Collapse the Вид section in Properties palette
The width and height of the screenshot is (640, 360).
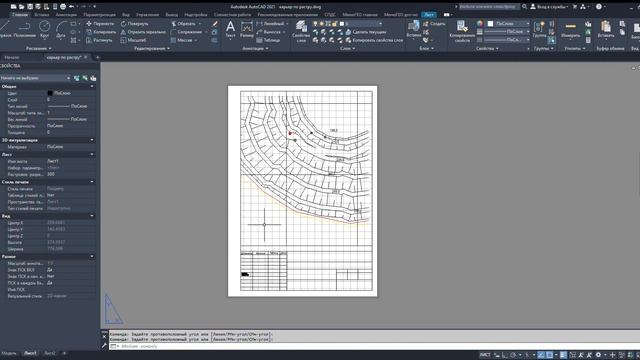click(92, 216)
